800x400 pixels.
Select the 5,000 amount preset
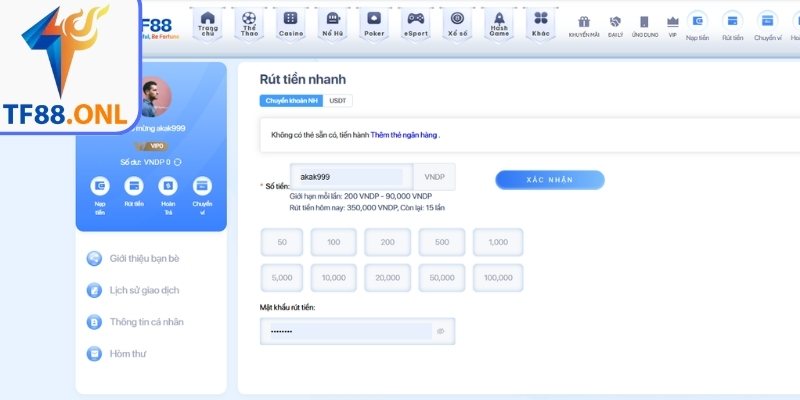click(282, 278)
